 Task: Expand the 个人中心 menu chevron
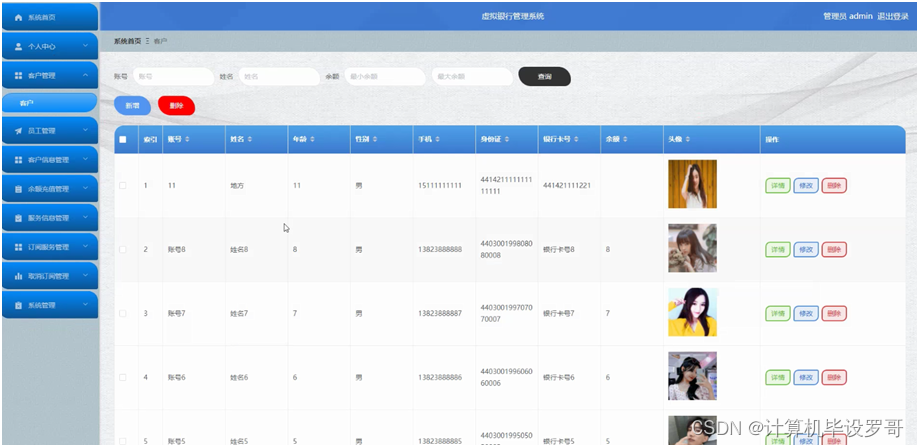click(x=86, y=46)
